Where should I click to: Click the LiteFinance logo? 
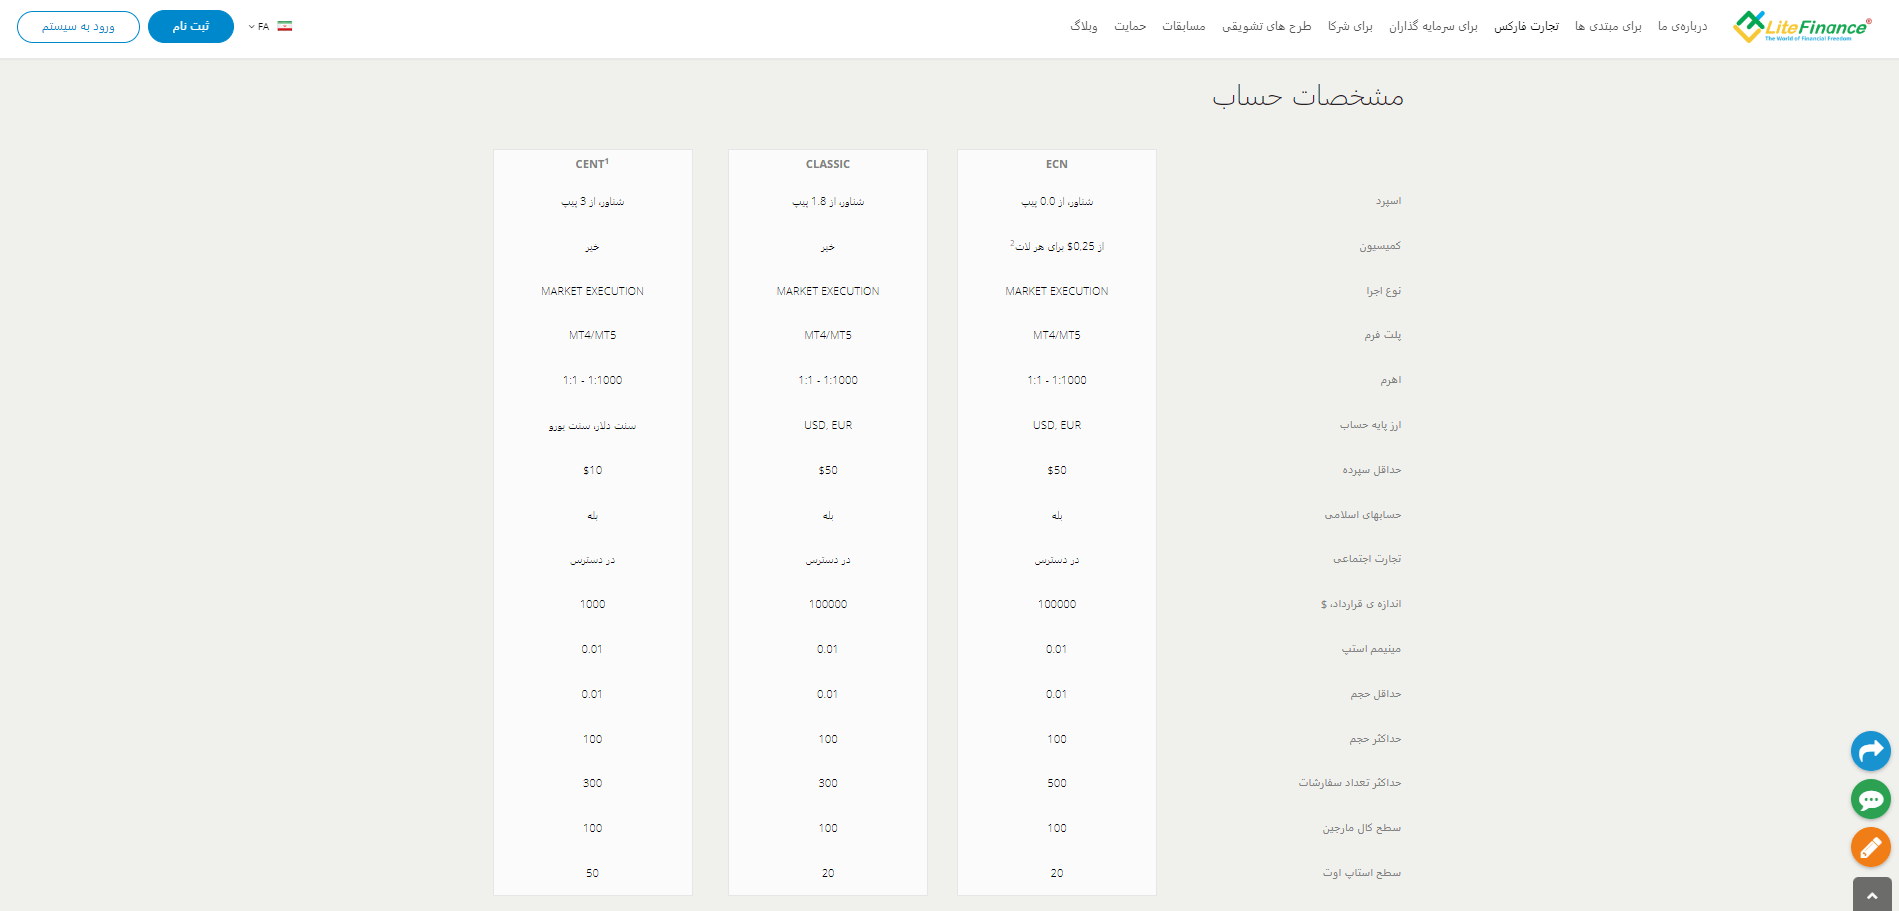(1802, 27)
